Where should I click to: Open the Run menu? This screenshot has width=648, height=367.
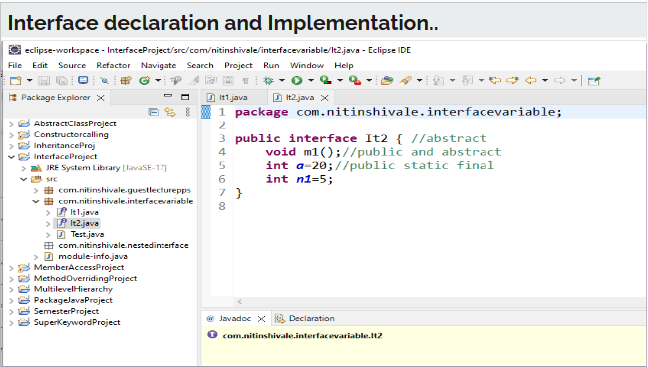click(271, 65)
